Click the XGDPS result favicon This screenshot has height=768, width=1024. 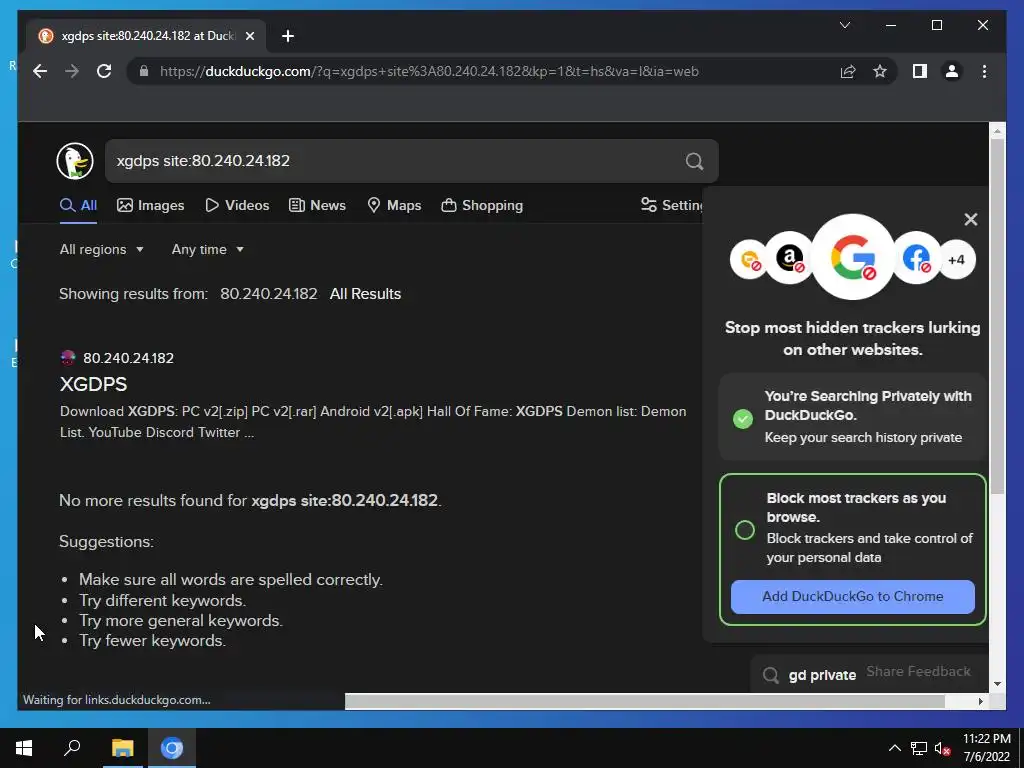[x=68, y=357]
